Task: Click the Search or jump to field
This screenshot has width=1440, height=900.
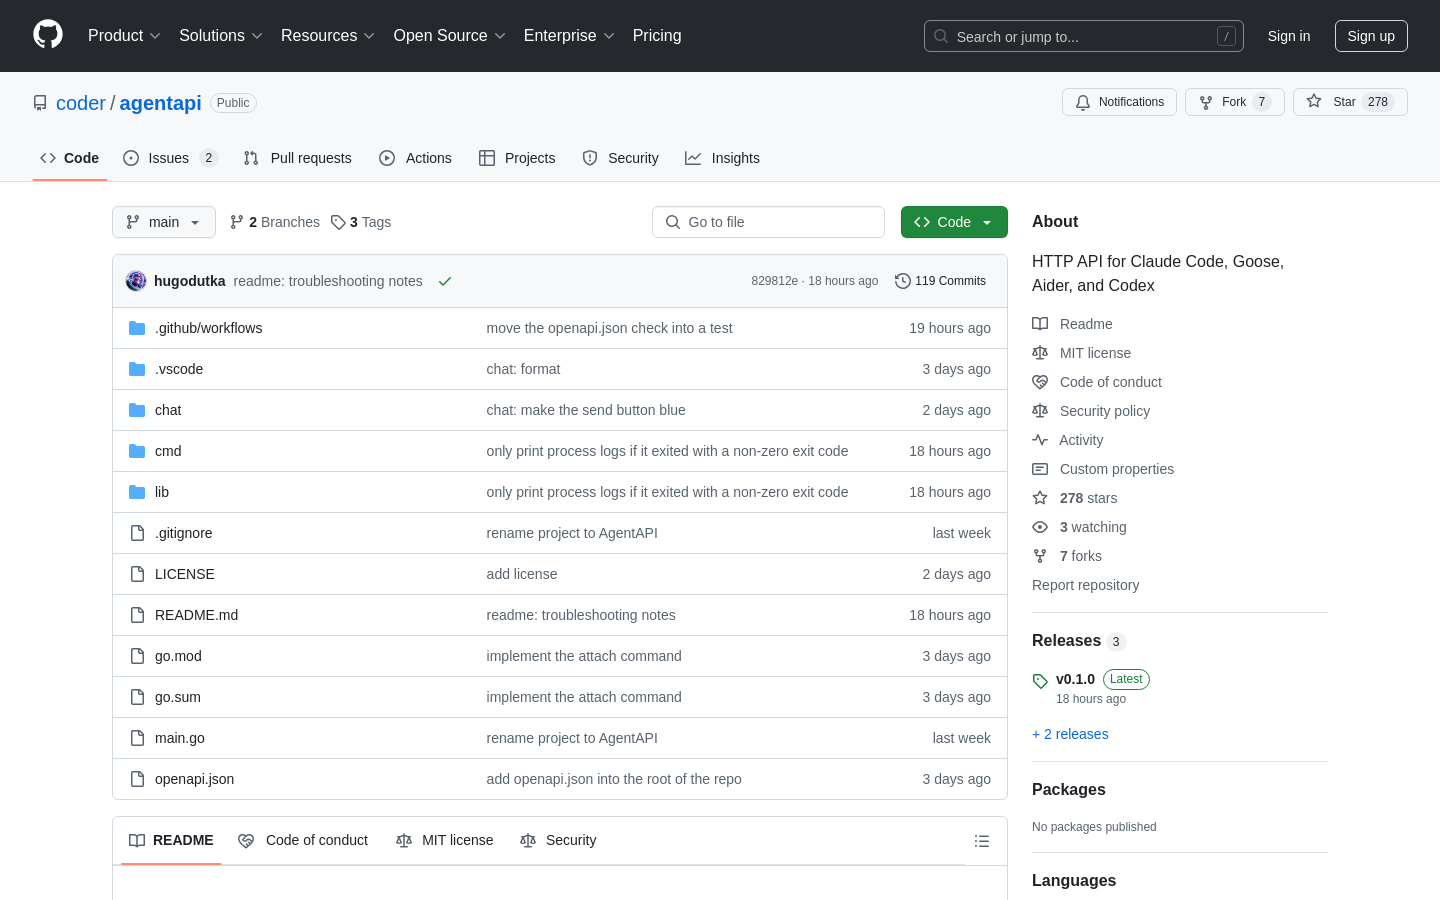Action: [x=1084, y=36]
